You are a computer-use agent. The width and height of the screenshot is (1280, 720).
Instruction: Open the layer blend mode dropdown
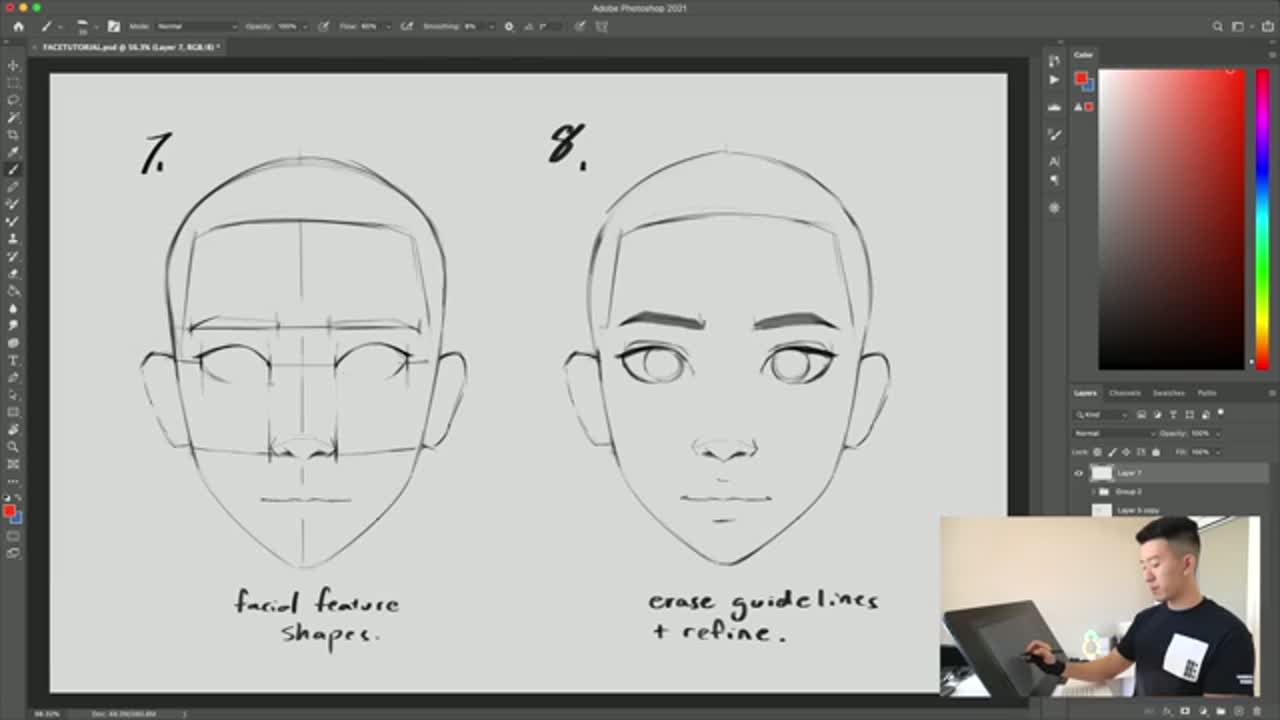tap(1115, 433)
